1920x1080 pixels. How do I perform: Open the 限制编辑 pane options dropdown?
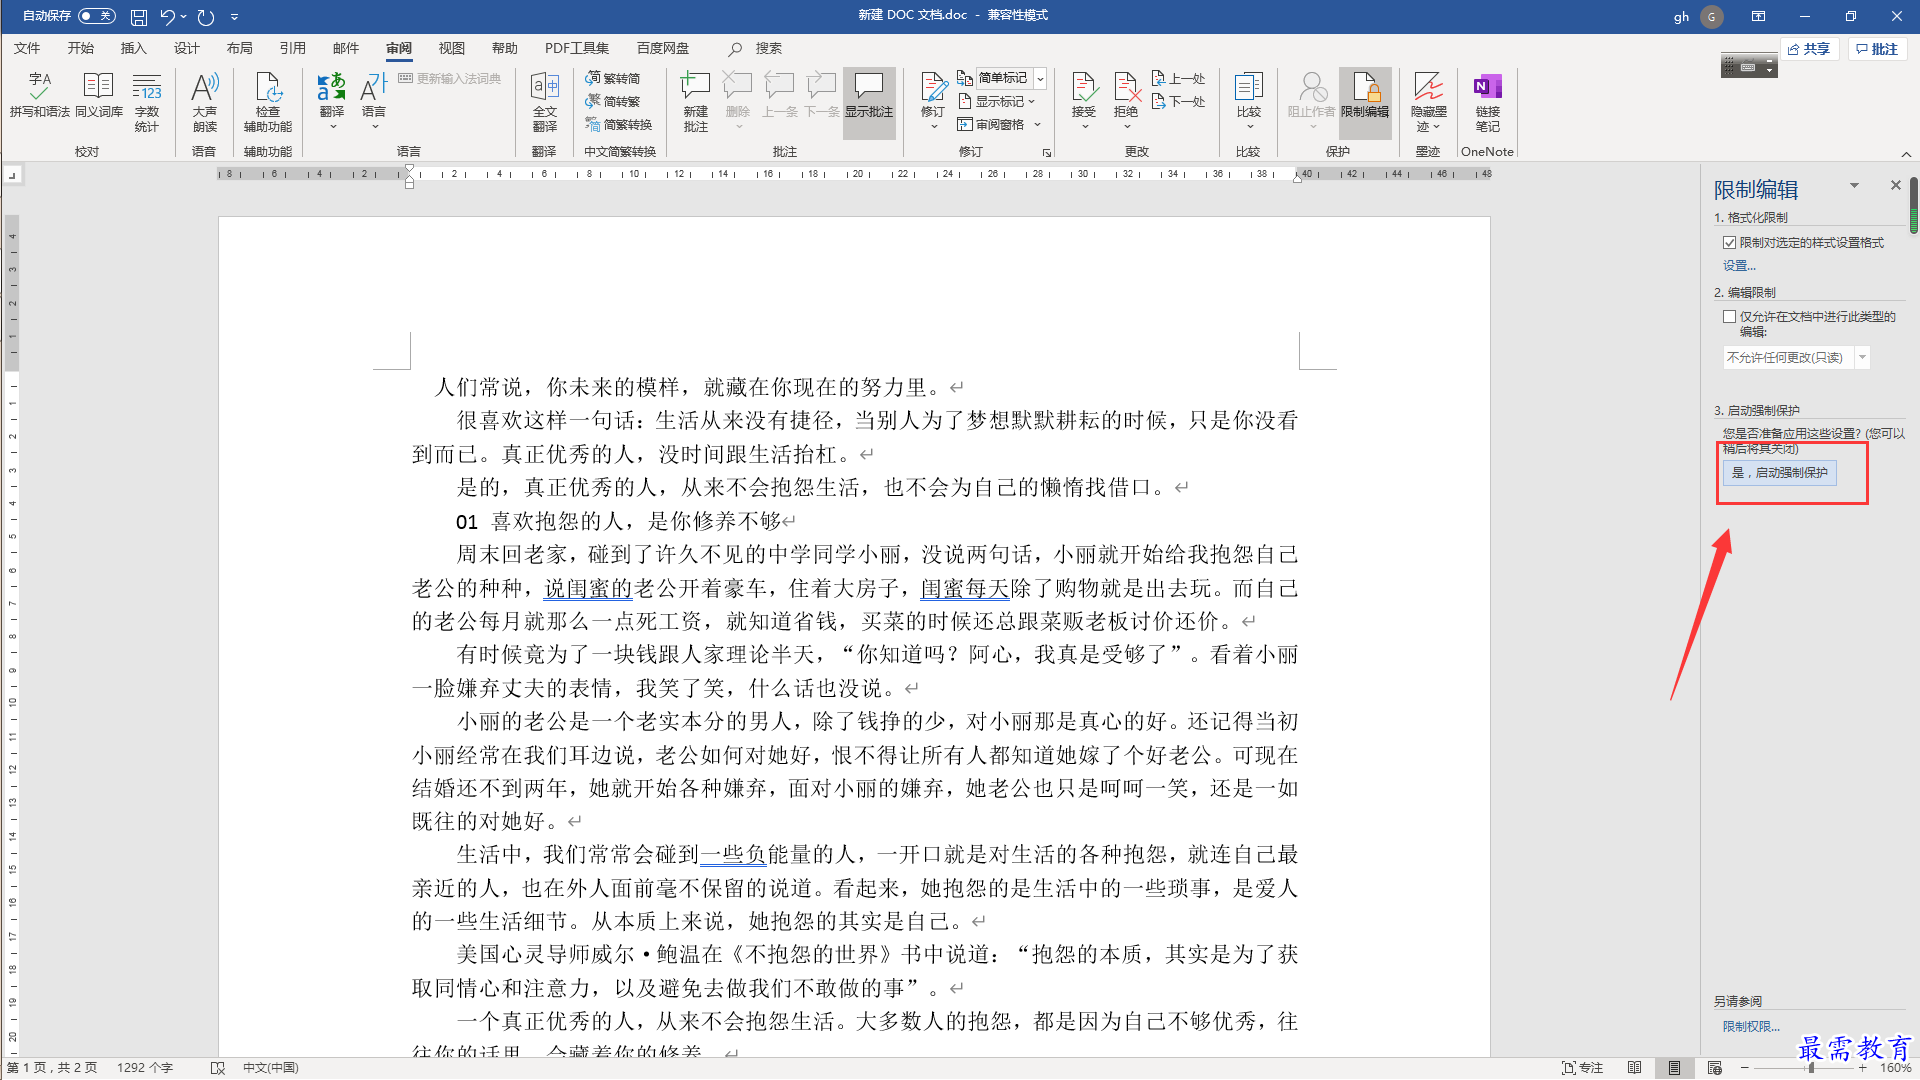click(1854, 186)
